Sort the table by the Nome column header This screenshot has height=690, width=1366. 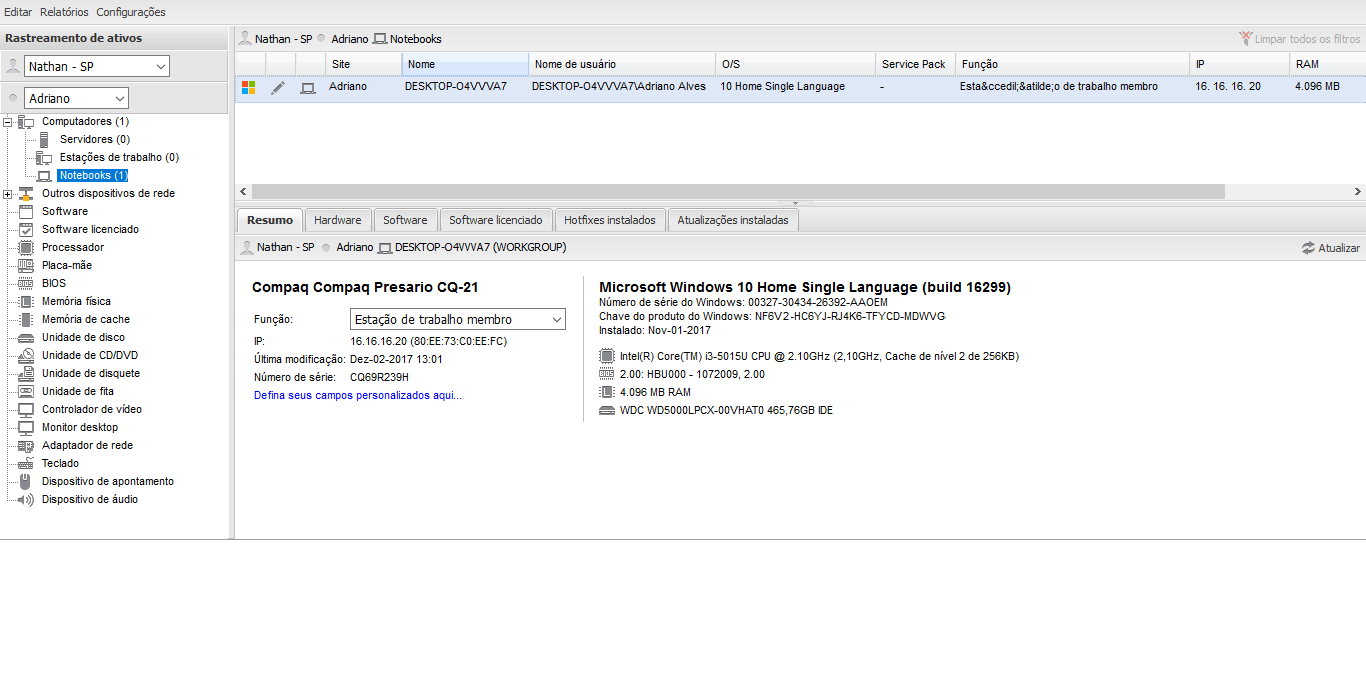pos(465,64)
